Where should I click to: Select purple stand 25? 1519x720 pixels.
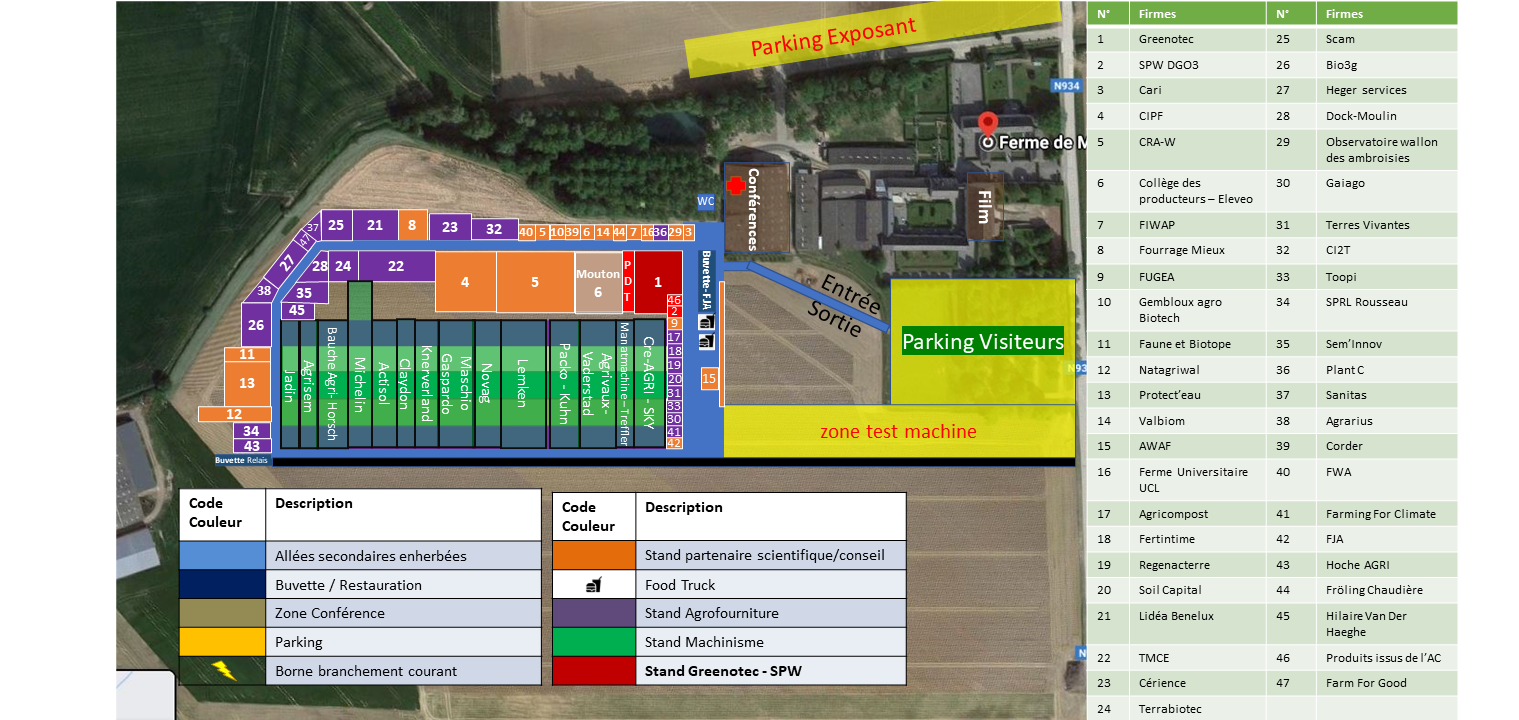pos(335,225)
